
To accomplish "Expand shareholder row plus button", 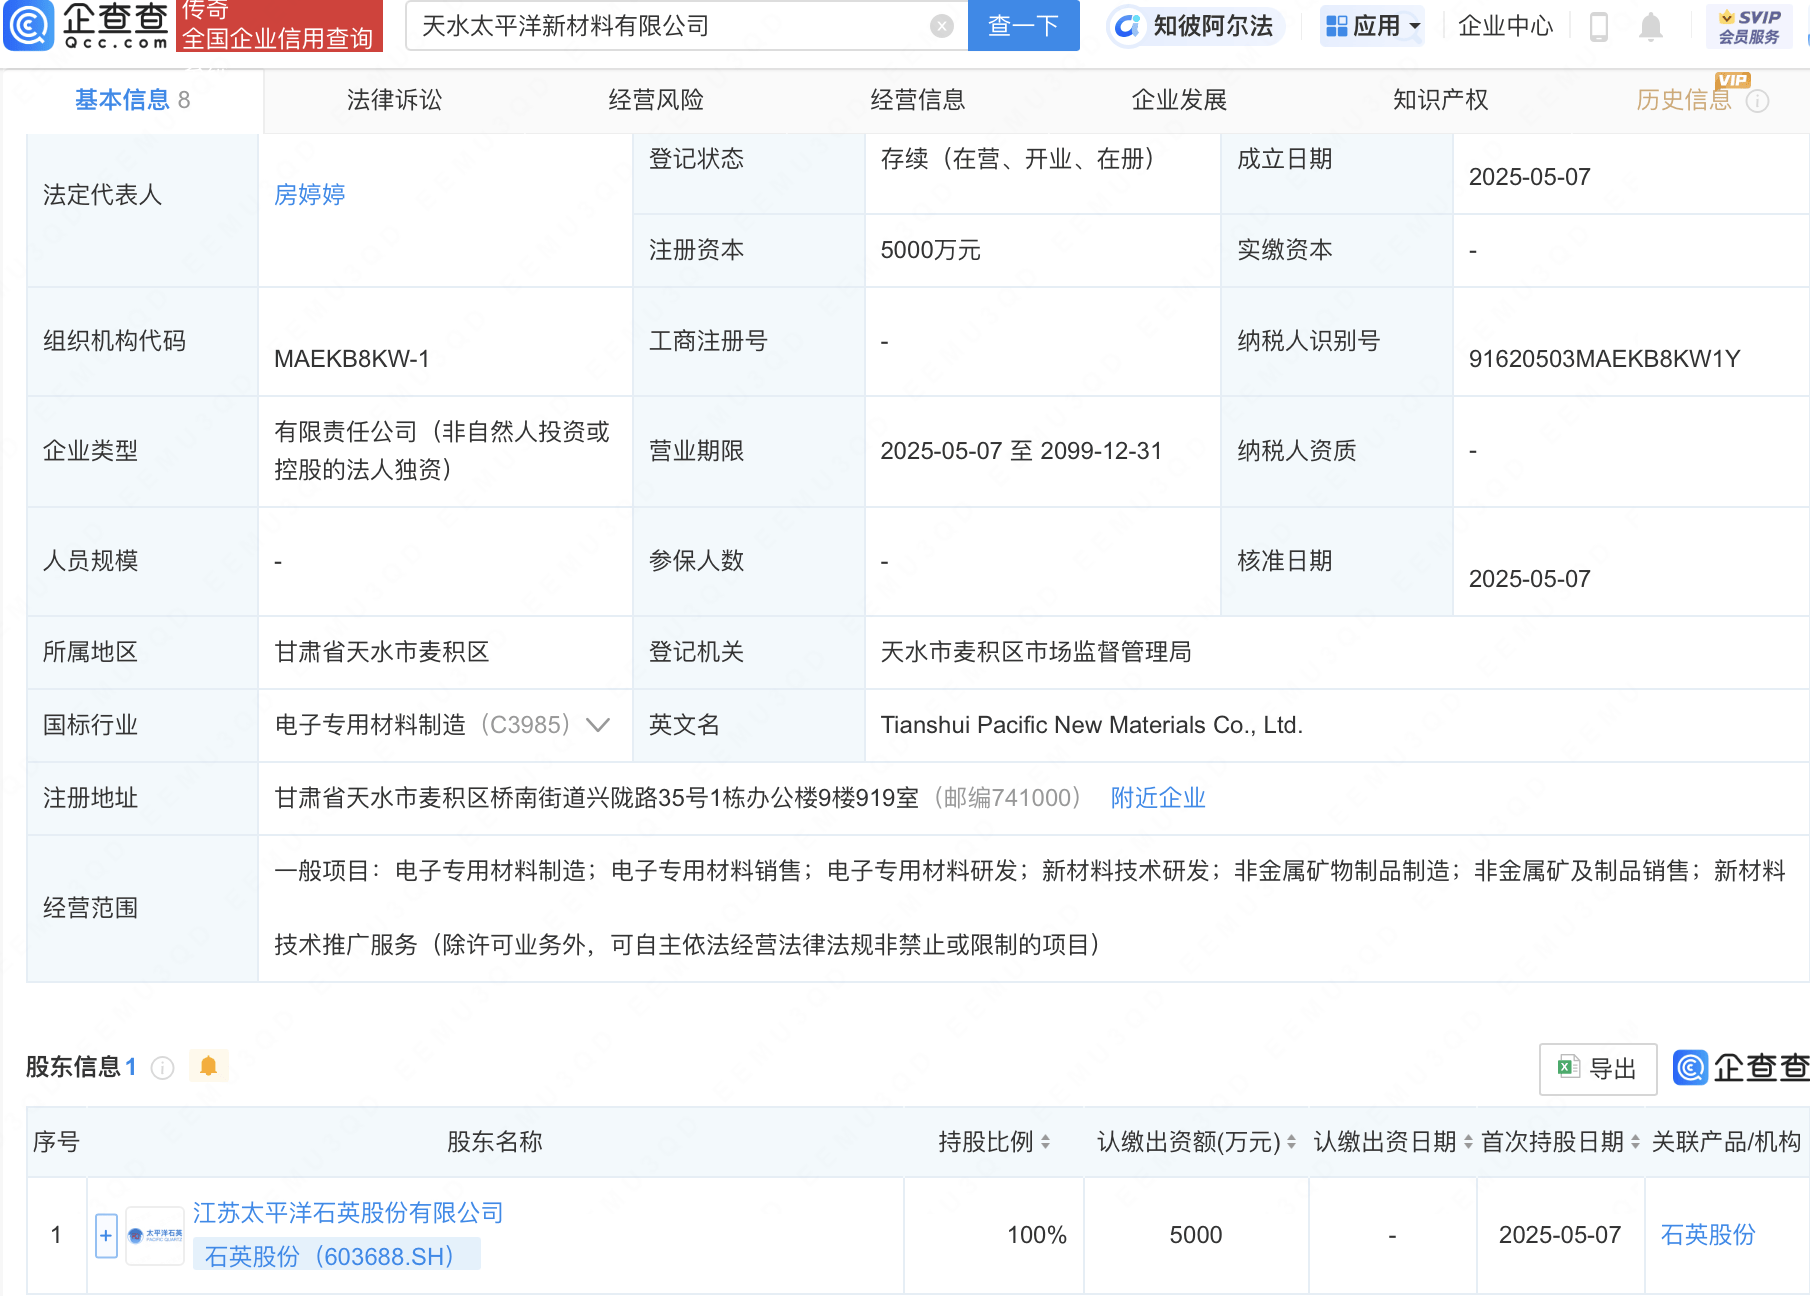I will coord(106,1235).
